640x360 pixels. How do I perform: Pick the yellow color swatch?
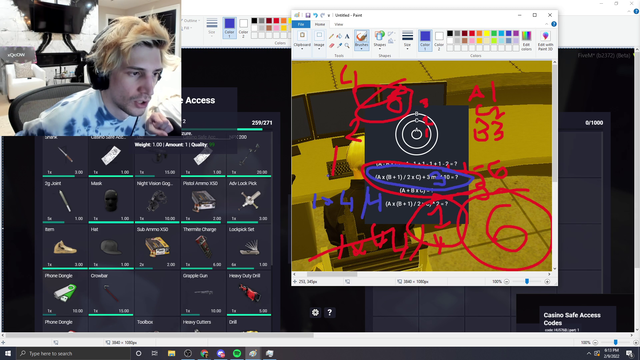pyautogui.click(x=487, y=33)
